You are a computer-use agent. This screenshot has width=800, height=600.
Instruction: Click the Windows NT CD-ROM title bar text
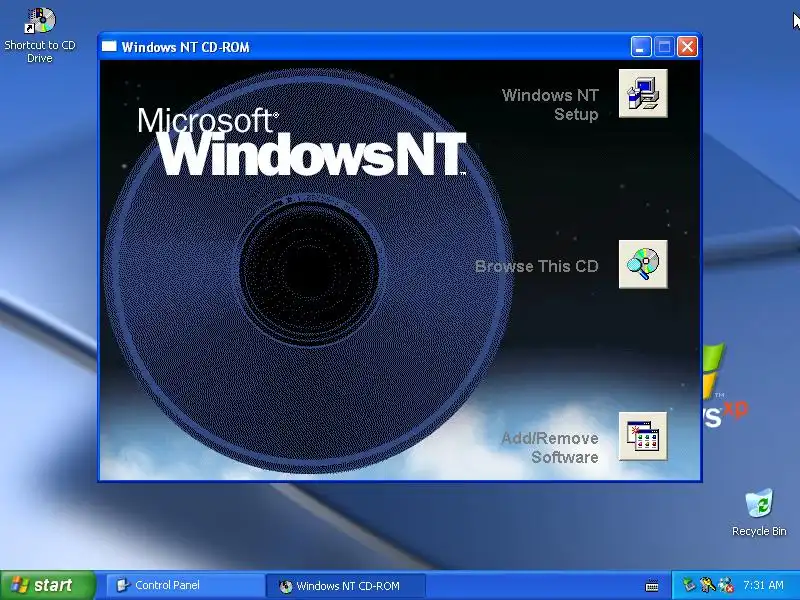point(186,47)
